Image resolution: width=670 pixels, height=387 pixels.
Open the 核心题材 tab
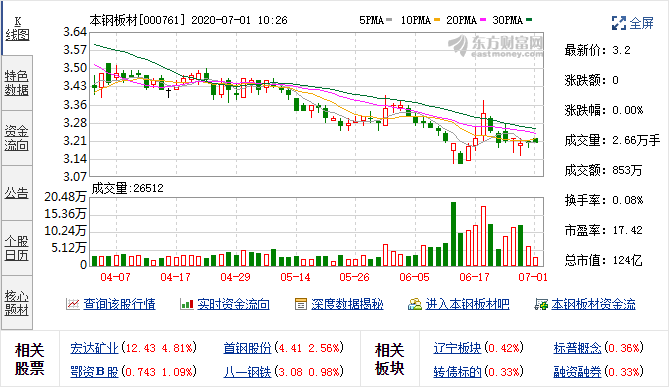(x=17, y=303)
